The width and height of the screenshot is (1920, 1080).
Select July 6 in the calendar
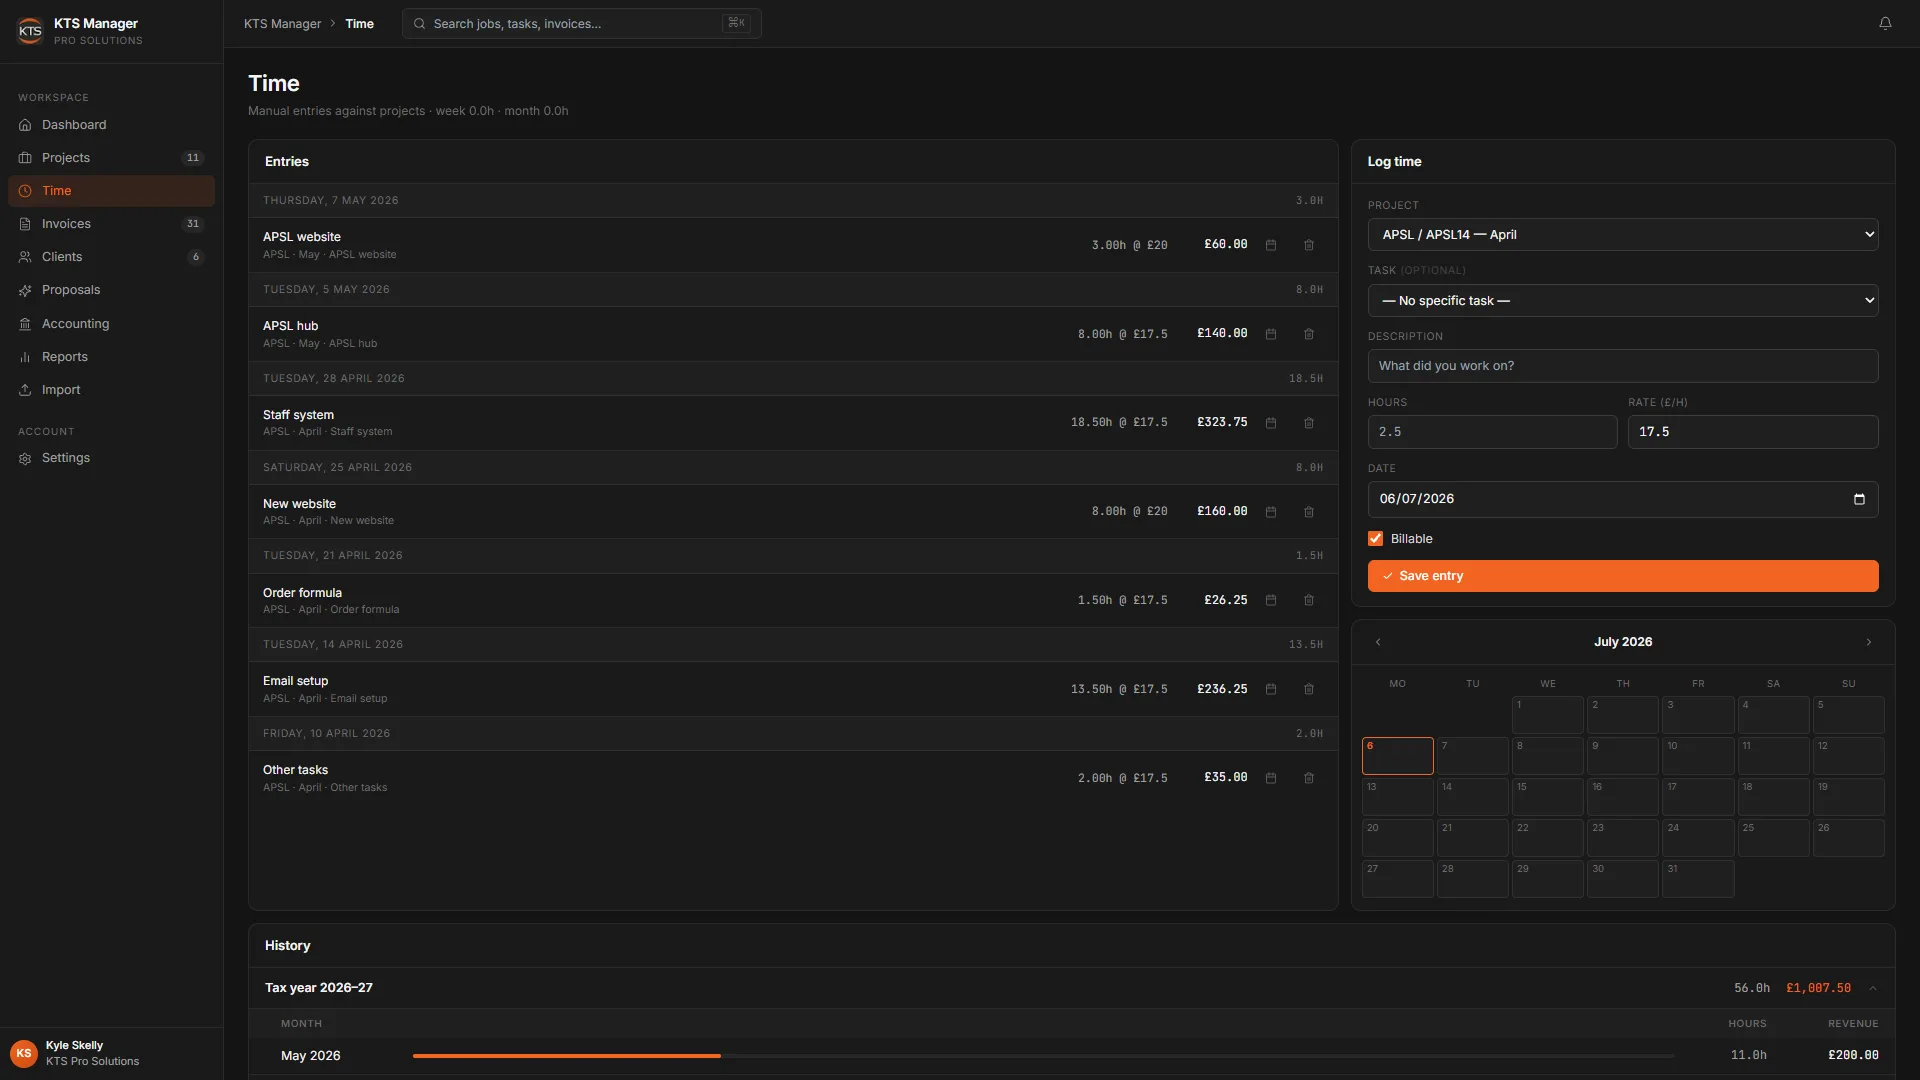click(x=1397, y=756)
